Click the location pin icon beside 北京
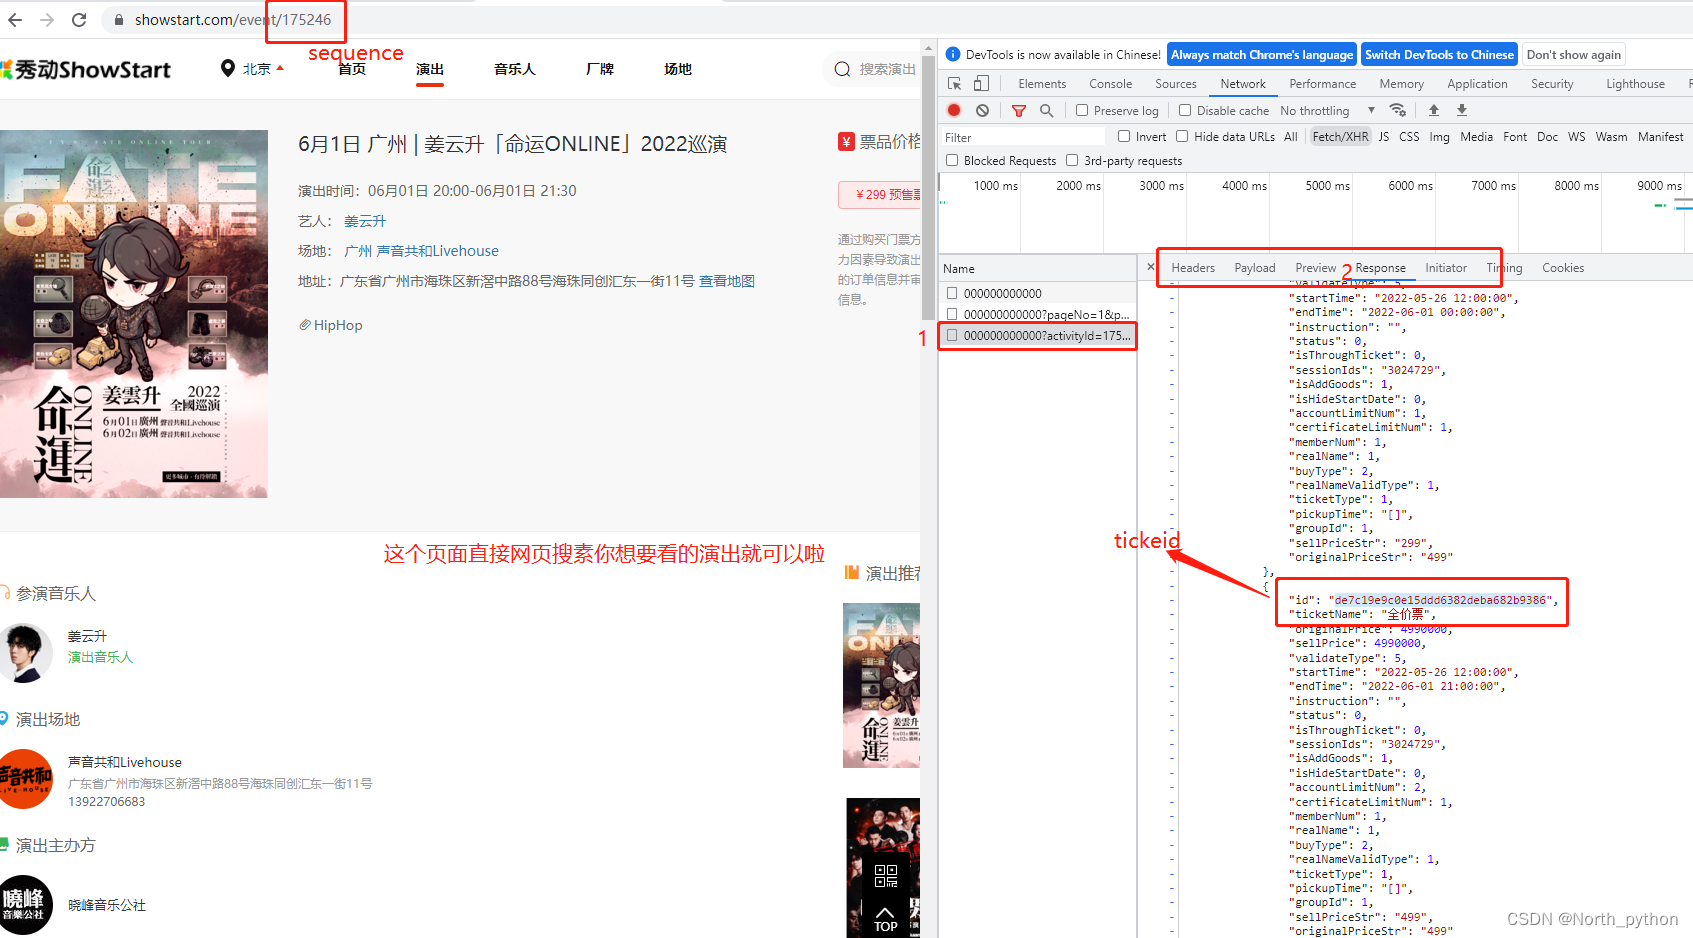 [x=228, y=68]
